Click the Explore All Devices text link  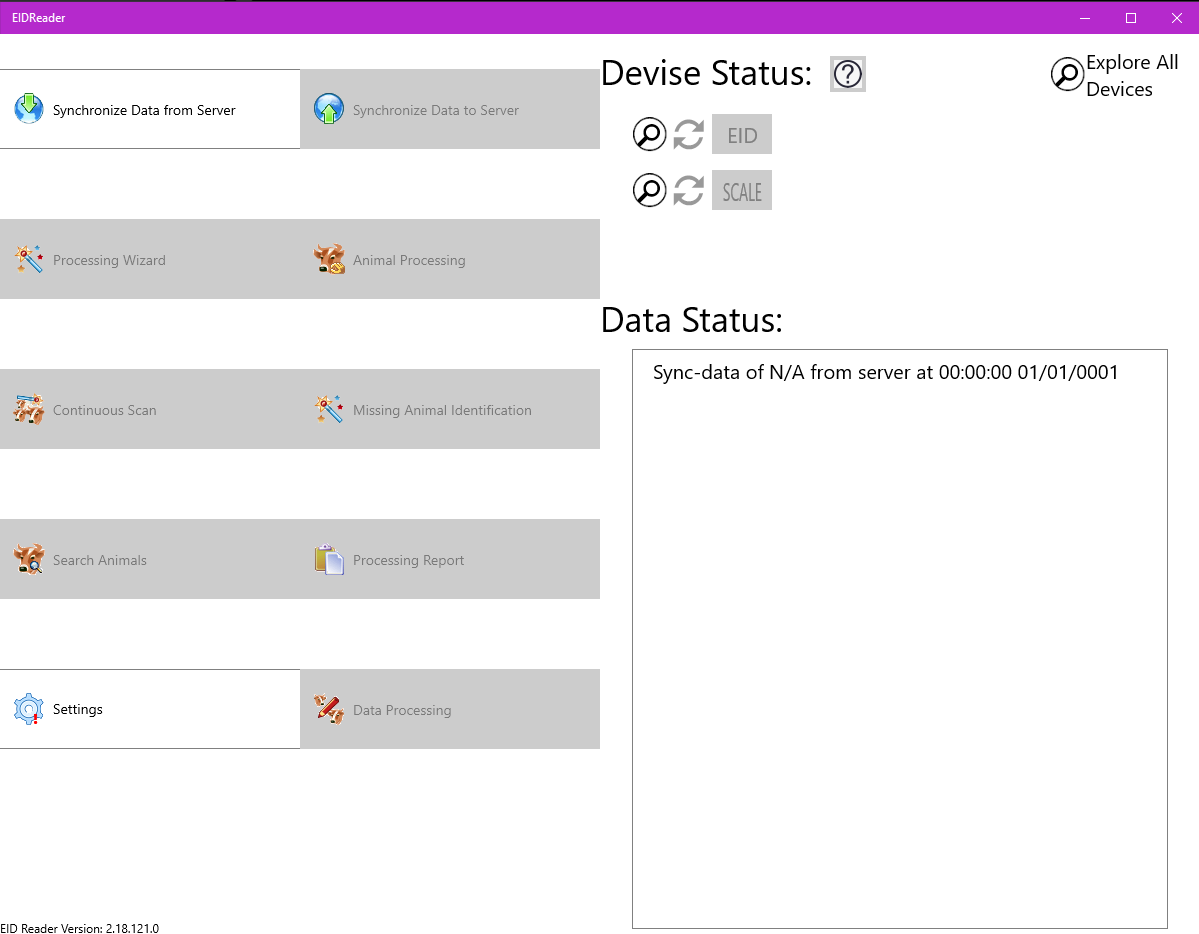point(1132,76)
